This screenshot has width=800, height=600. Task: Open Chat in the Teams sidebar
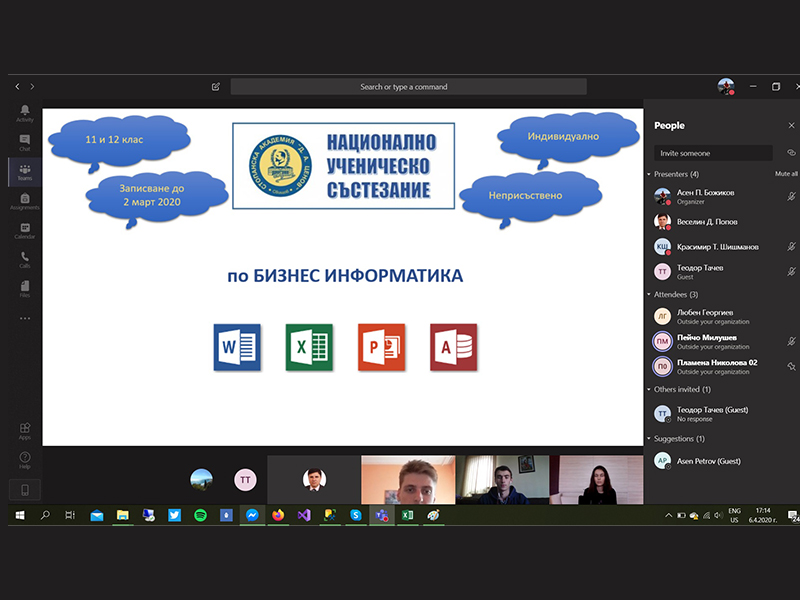[x=24, y=143]
